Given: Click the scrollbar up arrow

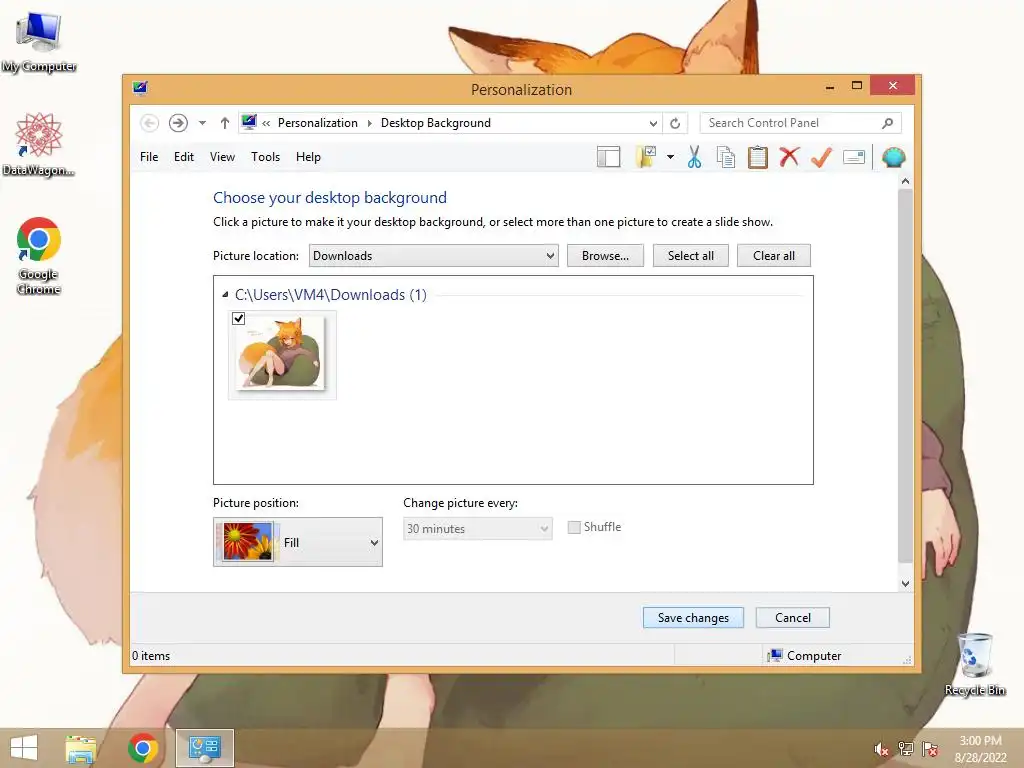Looking at the screenshot, I should (x=905, y=181).
